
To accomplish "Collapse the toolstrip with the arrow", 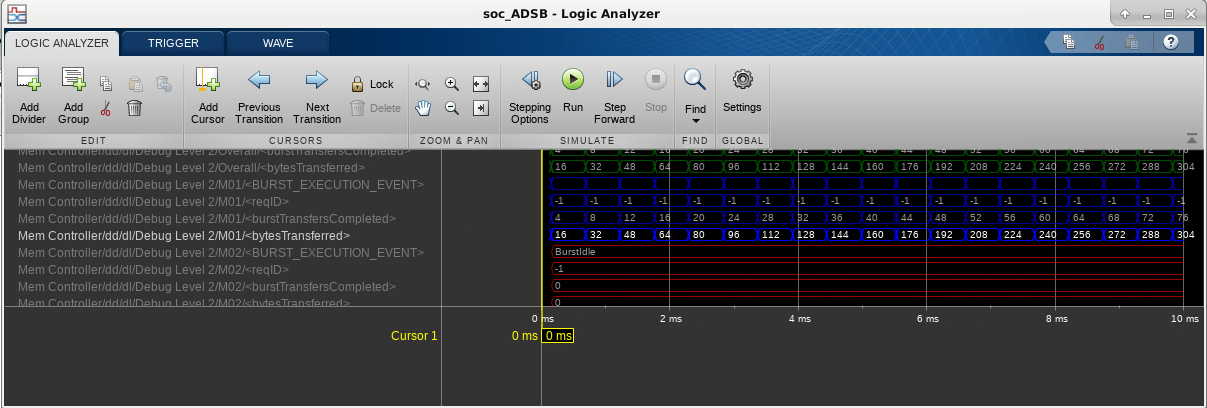I will coord(1191,138).
